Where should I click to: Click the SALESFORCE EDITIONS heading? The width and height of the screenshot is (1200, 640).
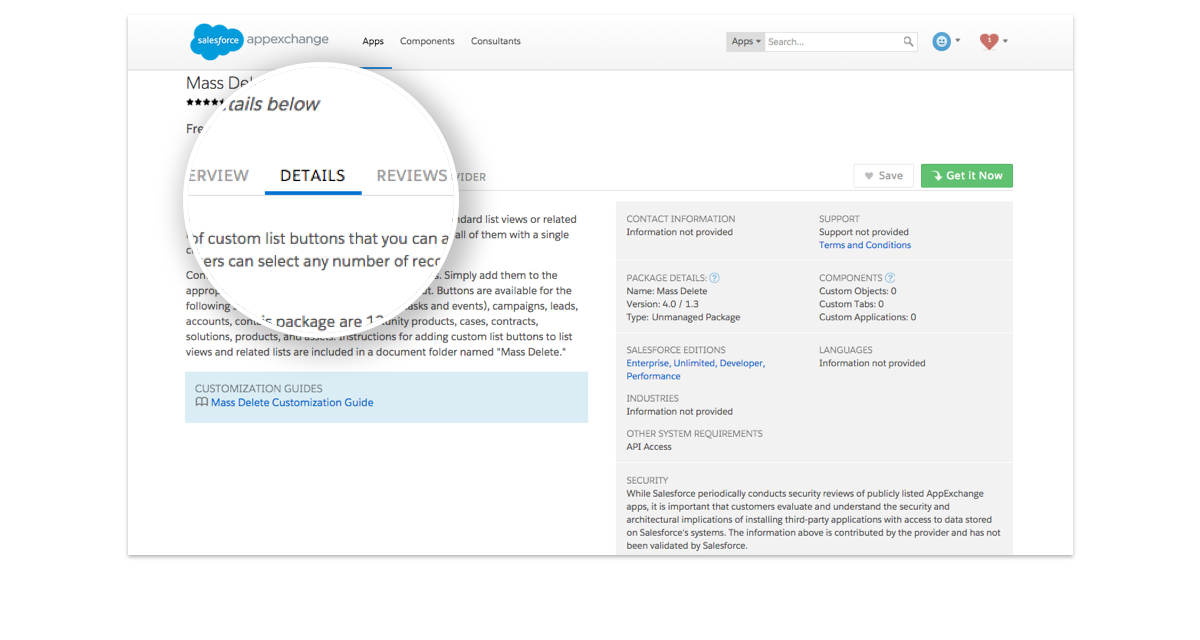tap(674, 350)
